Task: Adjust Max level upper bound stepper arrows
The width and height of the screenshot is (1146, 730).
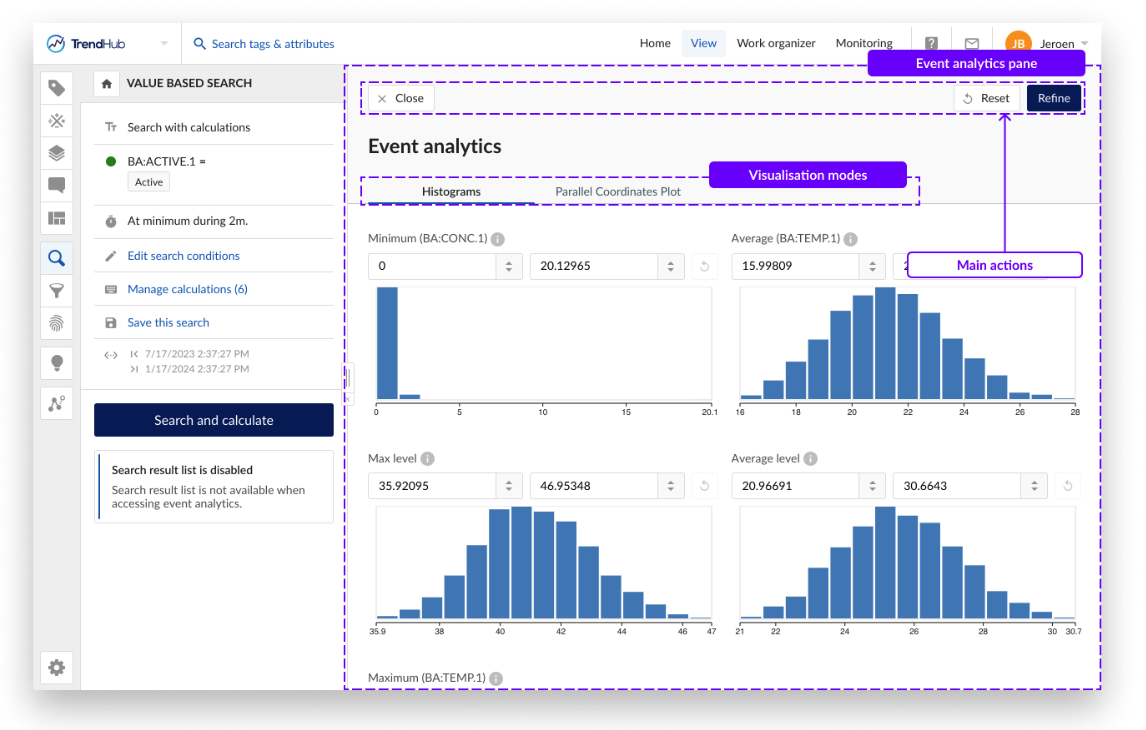Action: point(670,486)
